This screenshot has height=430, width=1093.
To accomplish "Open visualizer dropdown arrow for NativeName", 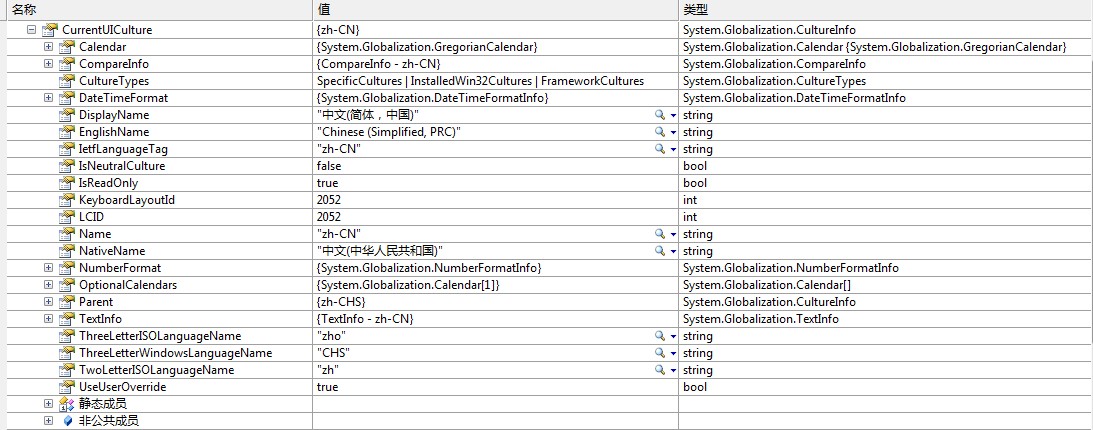I will pyautogui.click(x=673, y=252).
